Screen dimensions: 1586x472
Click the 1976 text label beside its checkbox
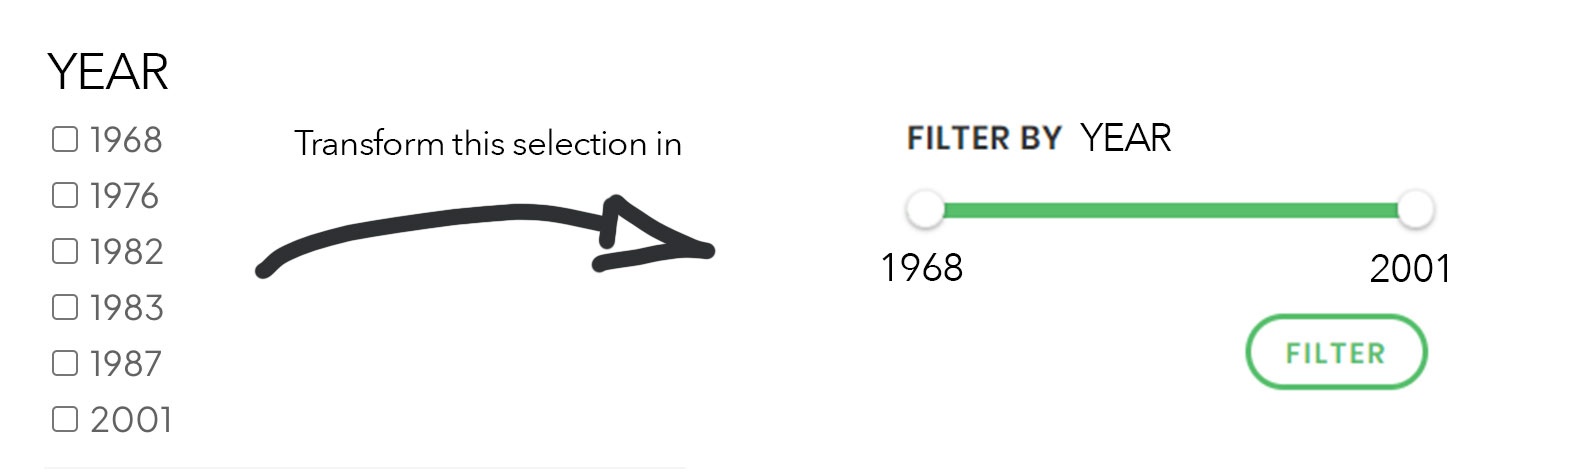tap(125, 196)
